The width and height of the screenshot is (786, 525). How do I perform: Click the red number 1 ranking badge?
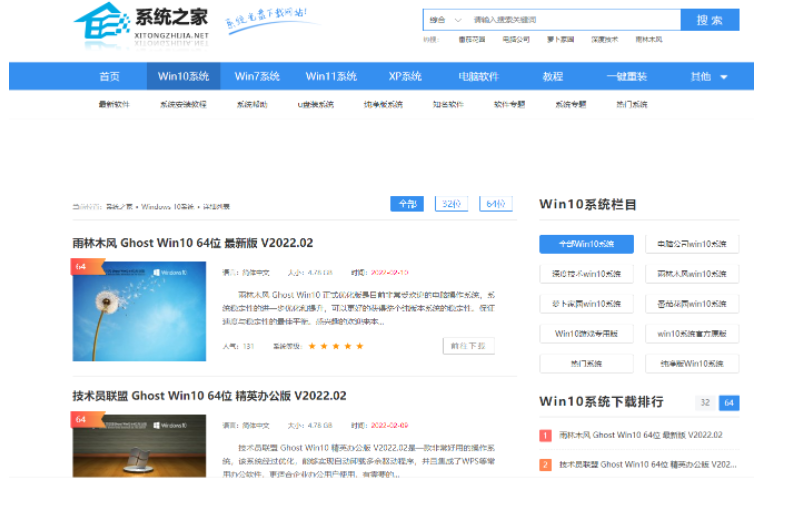coord(545,436)
